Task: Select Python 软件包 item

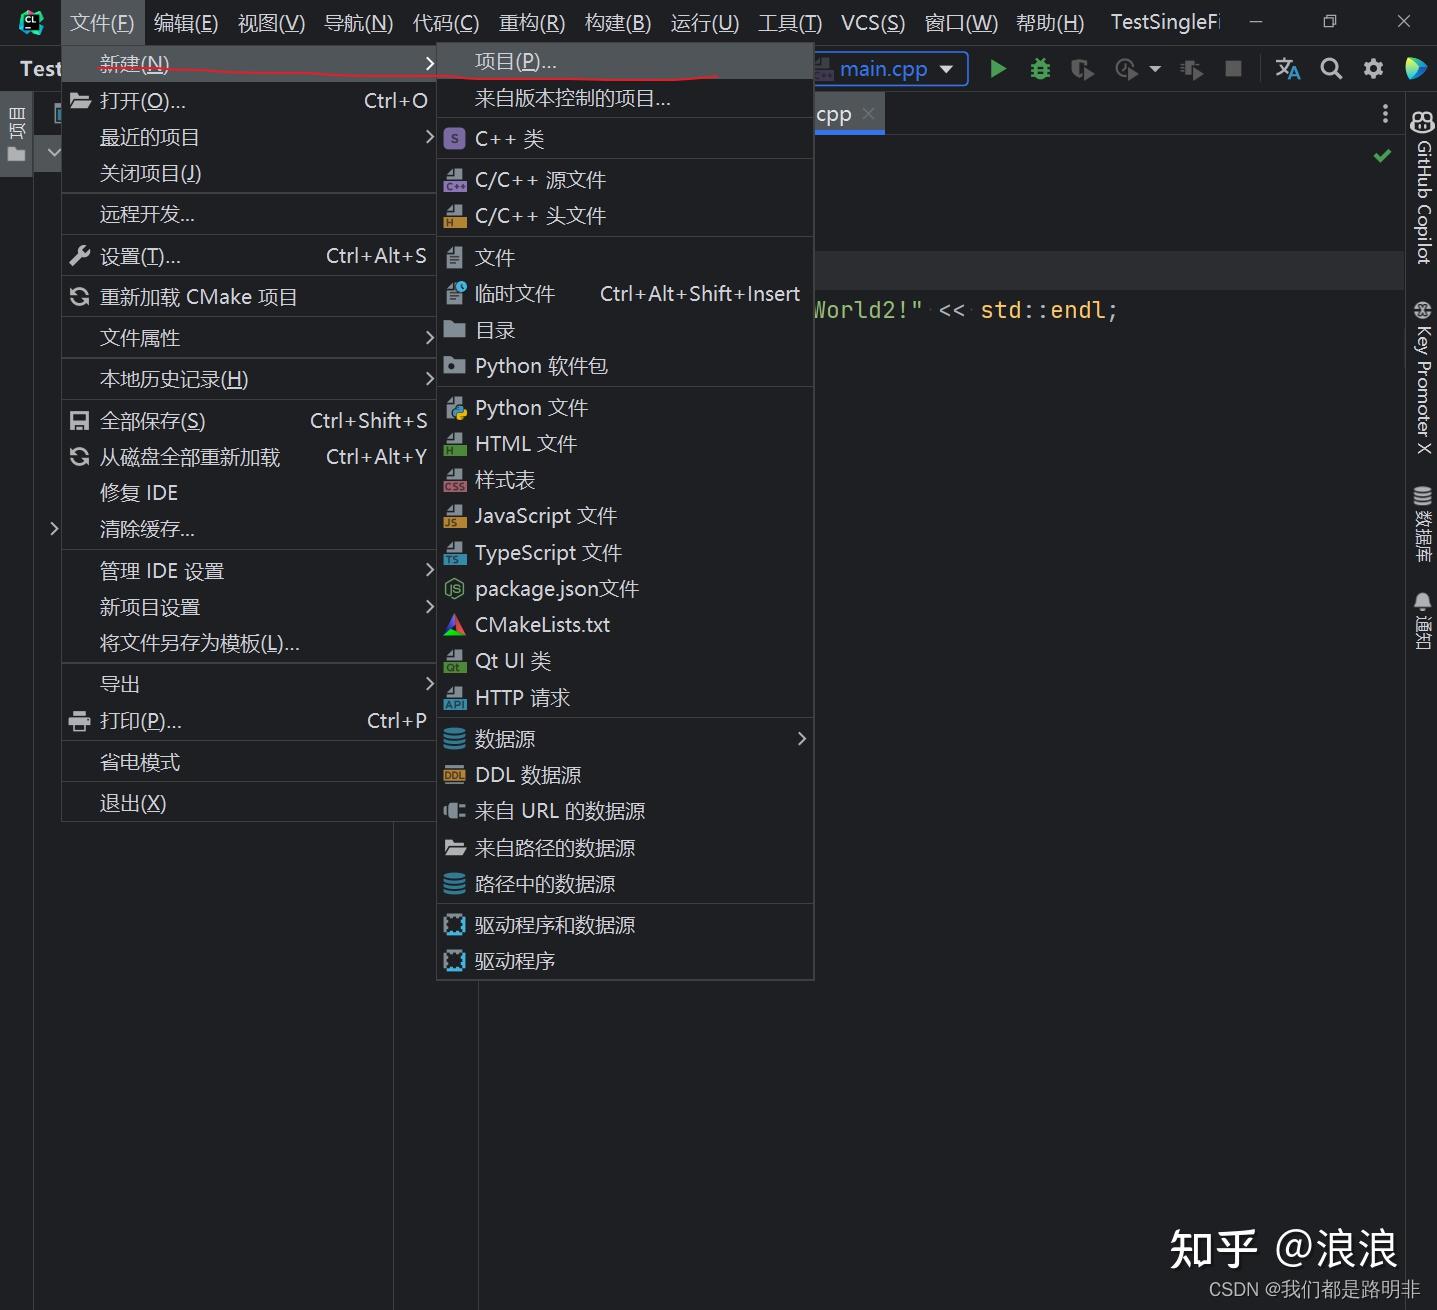Action: point(625,366)
